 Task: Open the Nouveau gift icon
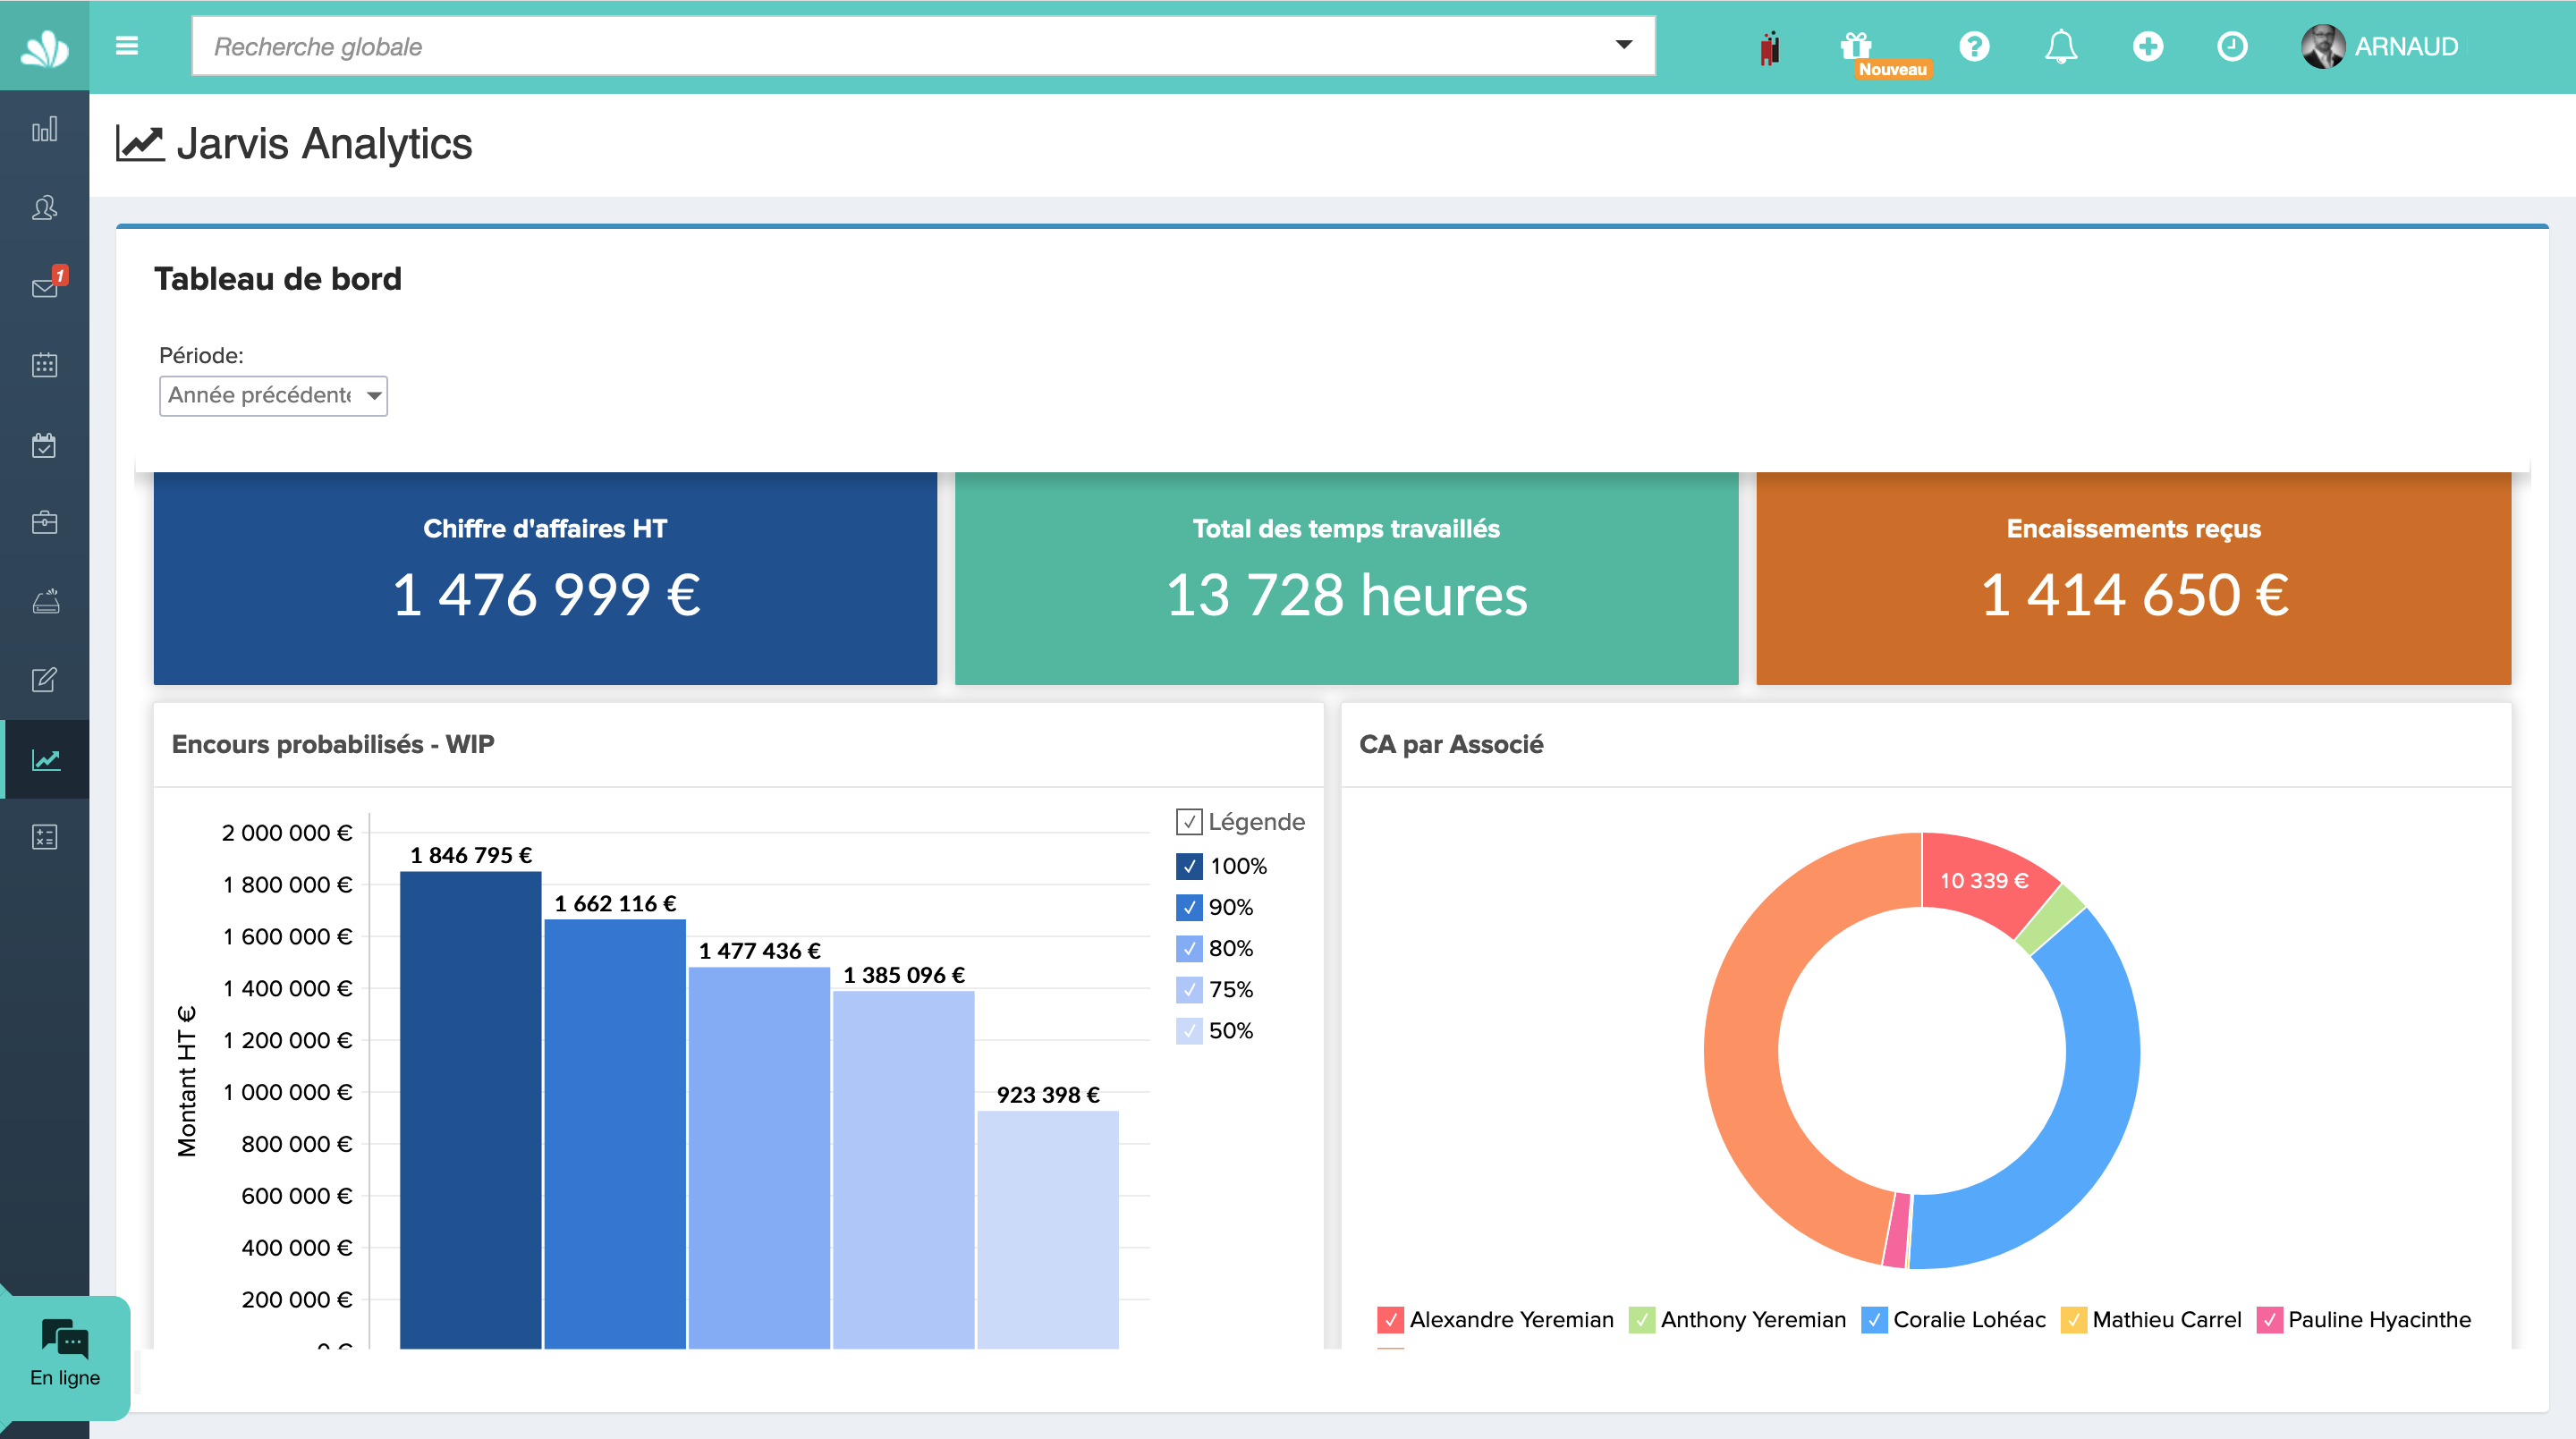[x=1855, y=45]
